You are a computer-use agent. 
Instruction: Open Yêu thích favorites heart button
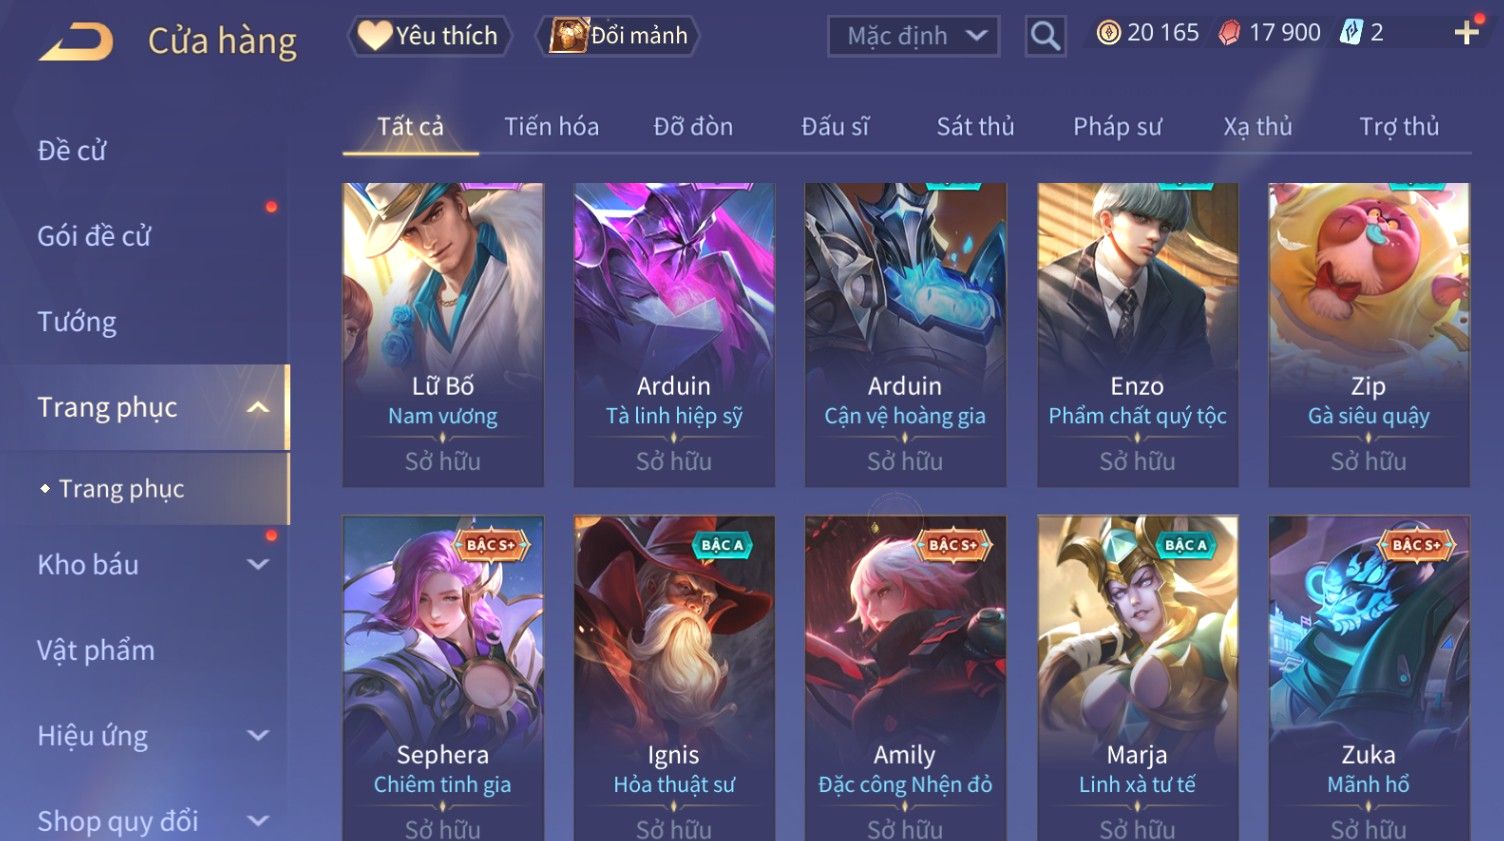point(429,36)
